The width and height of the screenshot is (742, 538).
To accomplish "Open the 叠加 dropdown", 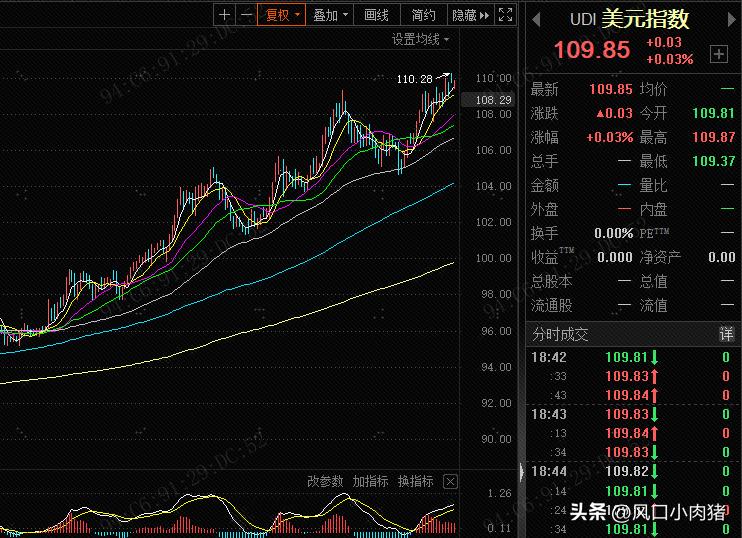I will (330, 15).
